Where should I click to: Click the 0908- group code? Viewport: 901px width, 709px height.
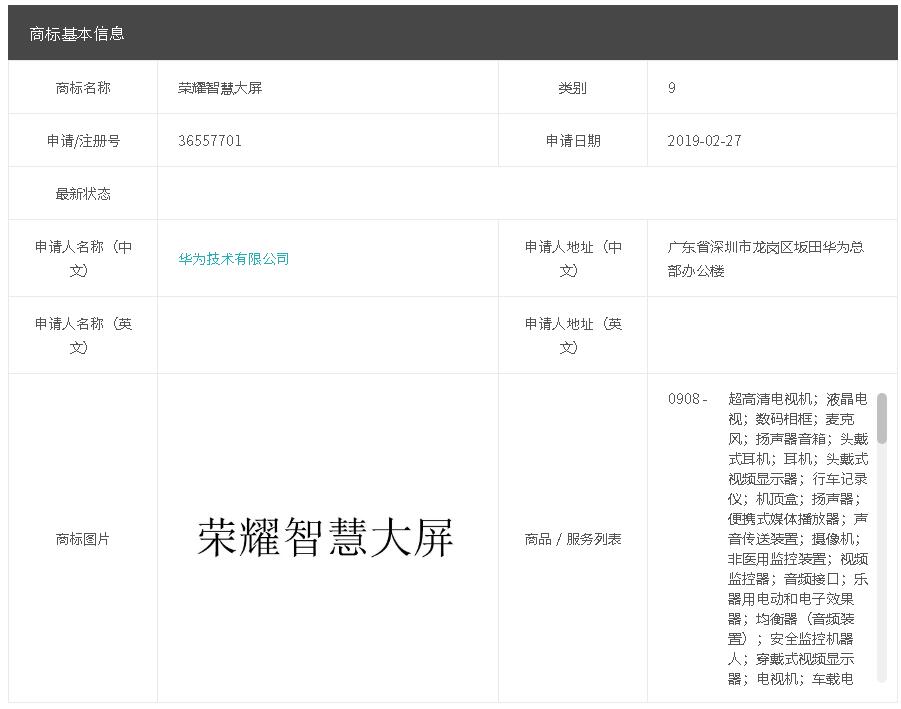coord(687,399)
